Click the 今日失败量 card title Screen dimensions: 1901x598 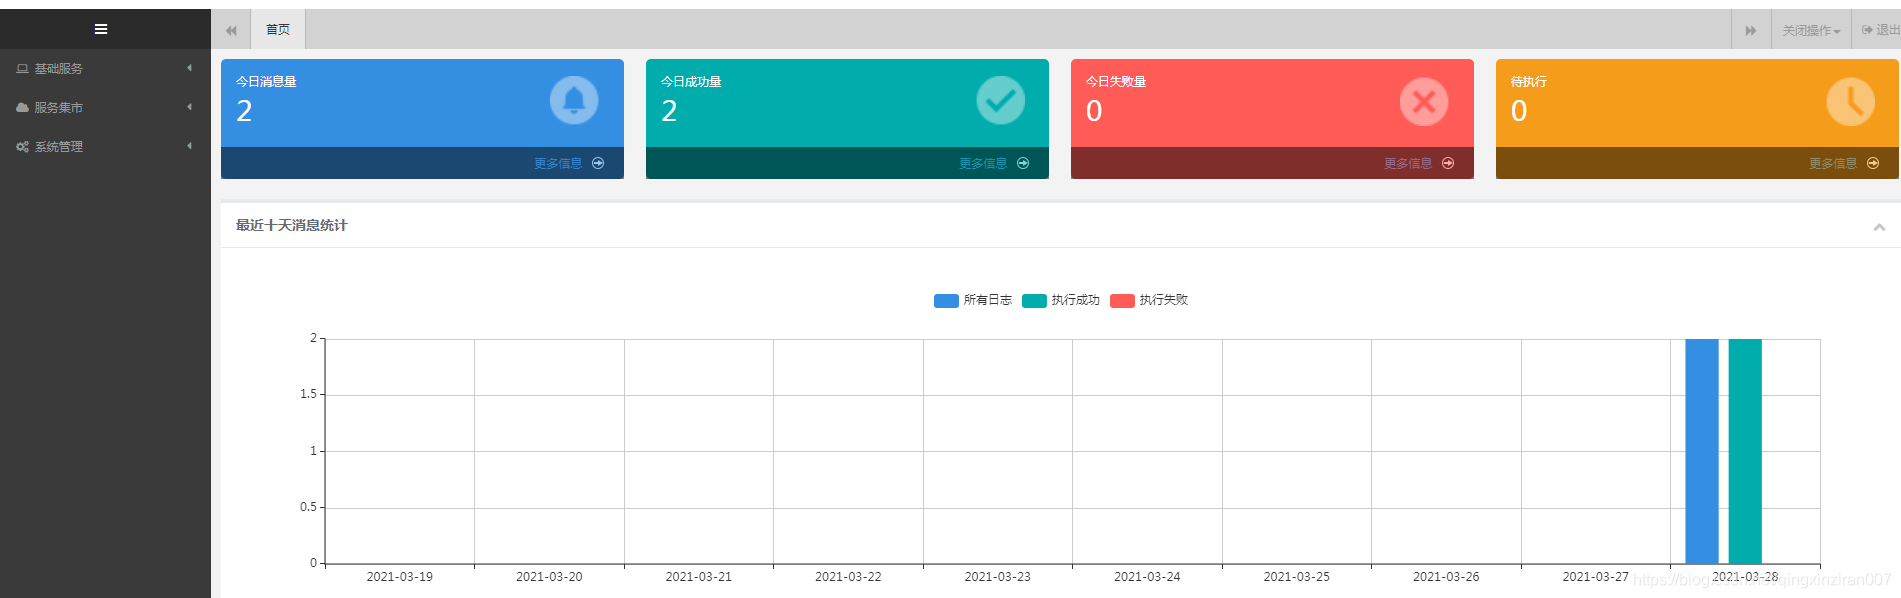click(1116, 82)
